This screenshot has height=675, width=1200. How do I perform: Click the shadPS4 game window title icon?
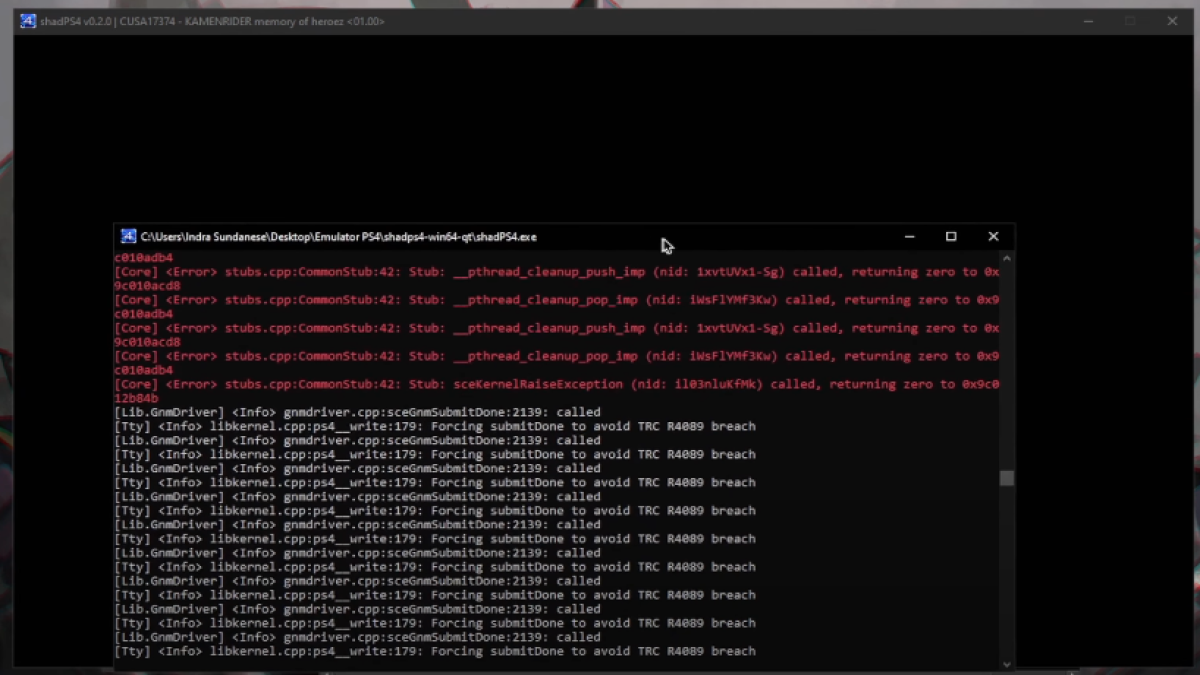[x=28, y=21]
